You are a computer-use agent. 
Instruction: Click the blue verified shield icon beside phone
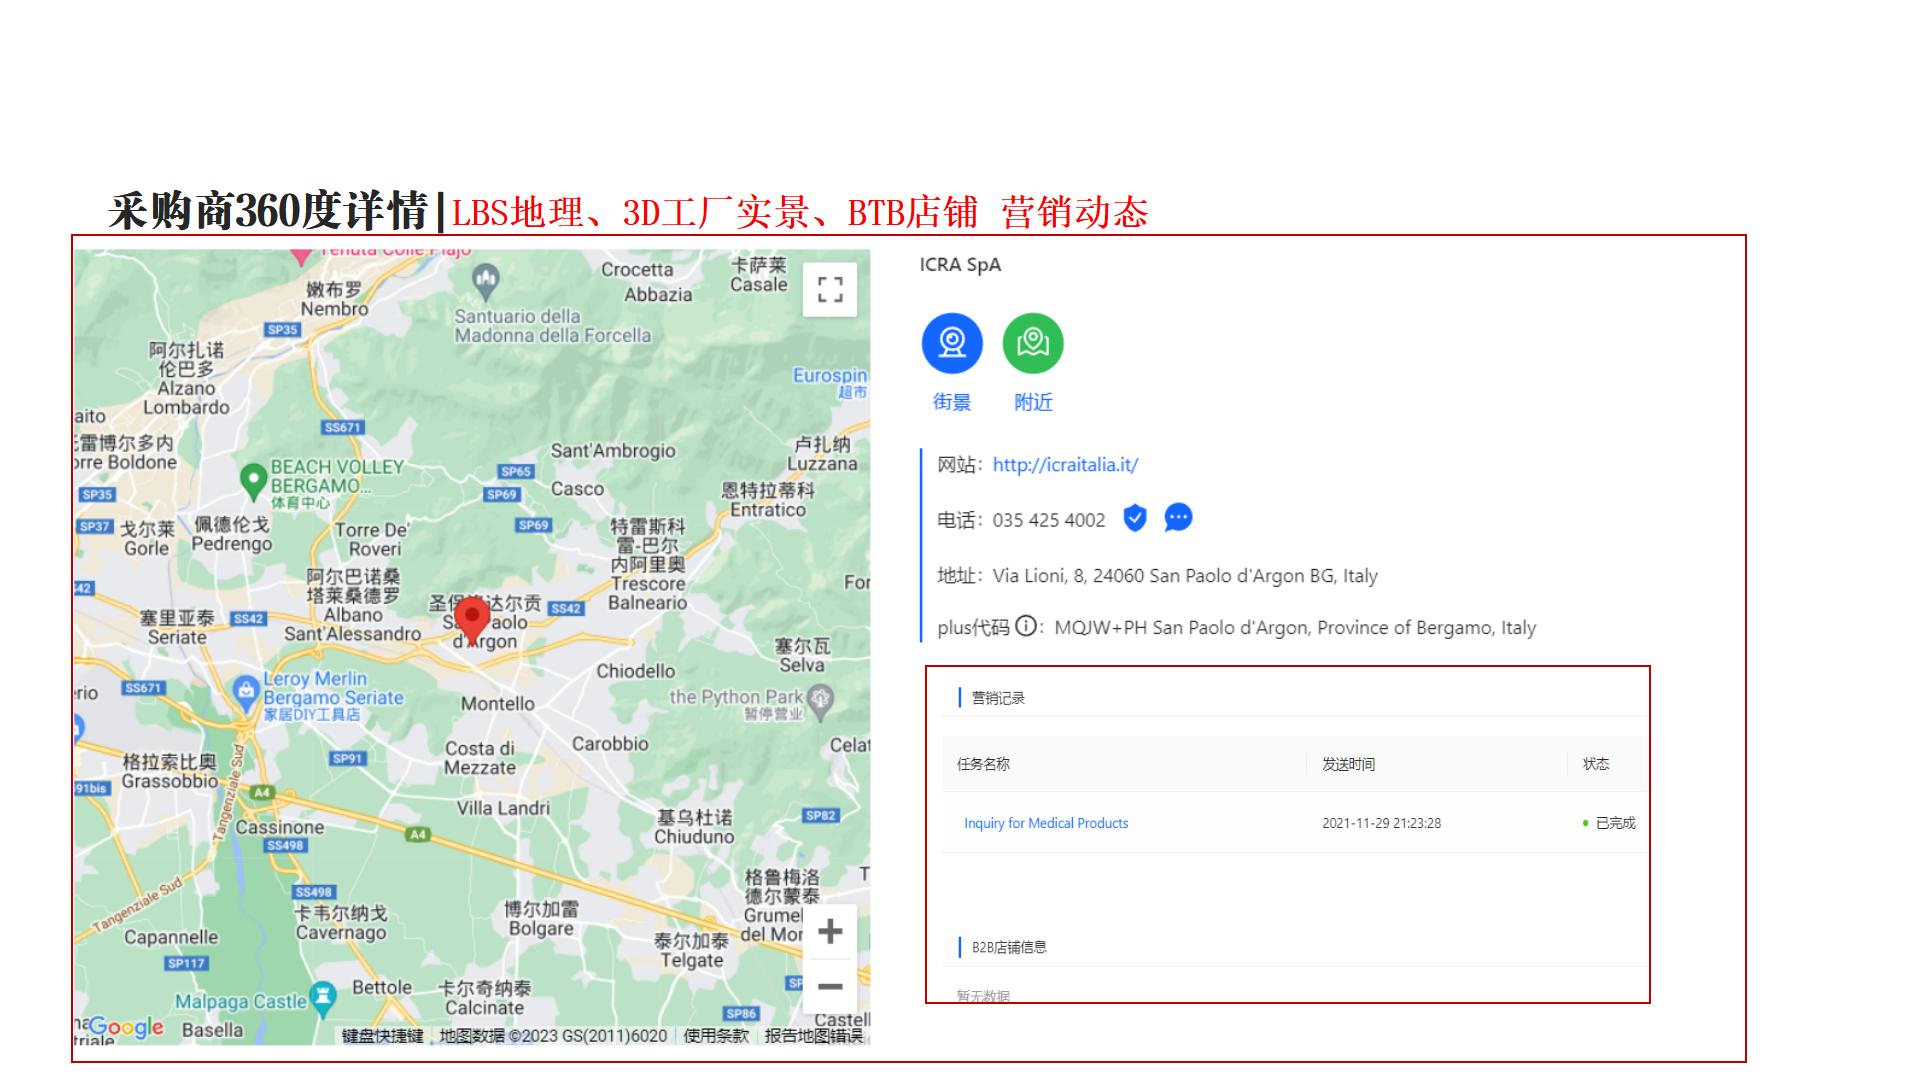click(1134, 518)
